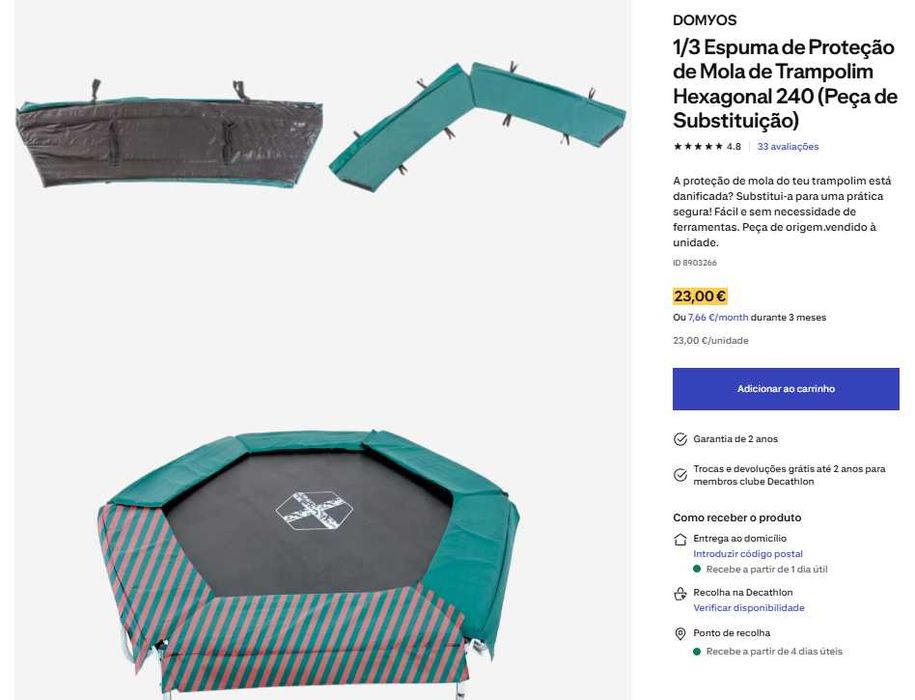The height and width of the screenshot is (700, 915).
Task: Click the product title text
Action: 785,84
